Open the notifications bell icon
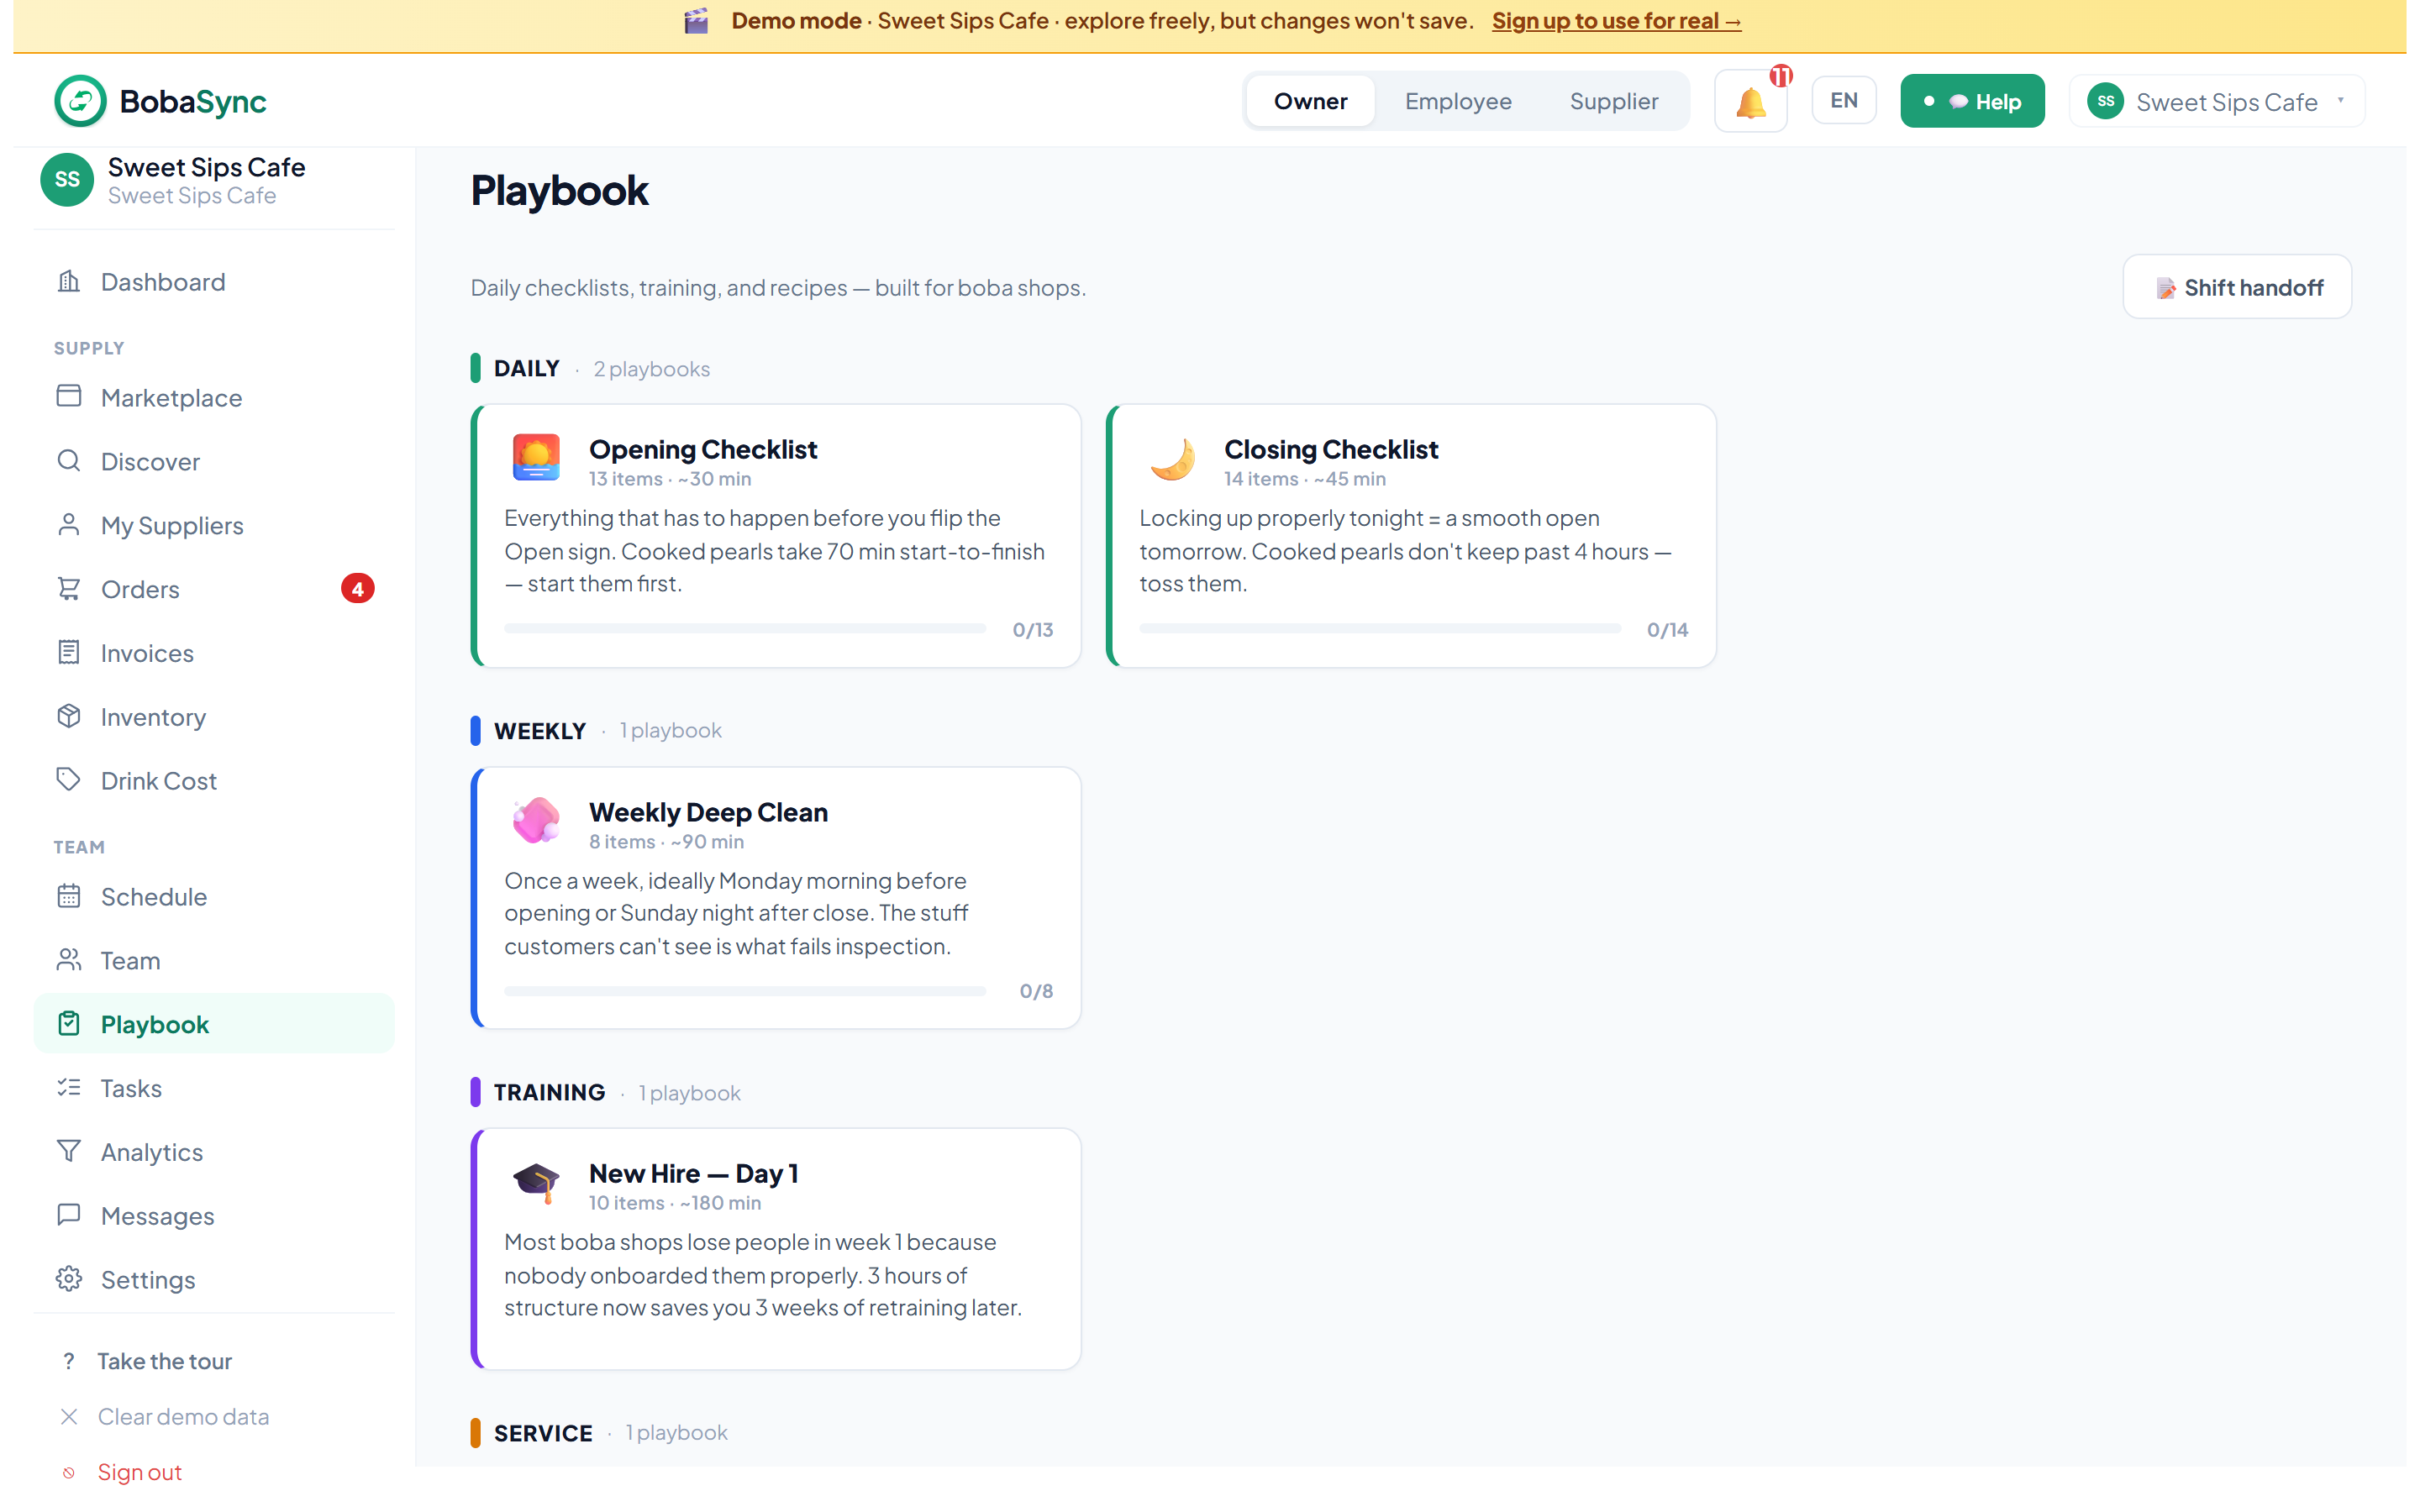 click(1750, 101)
